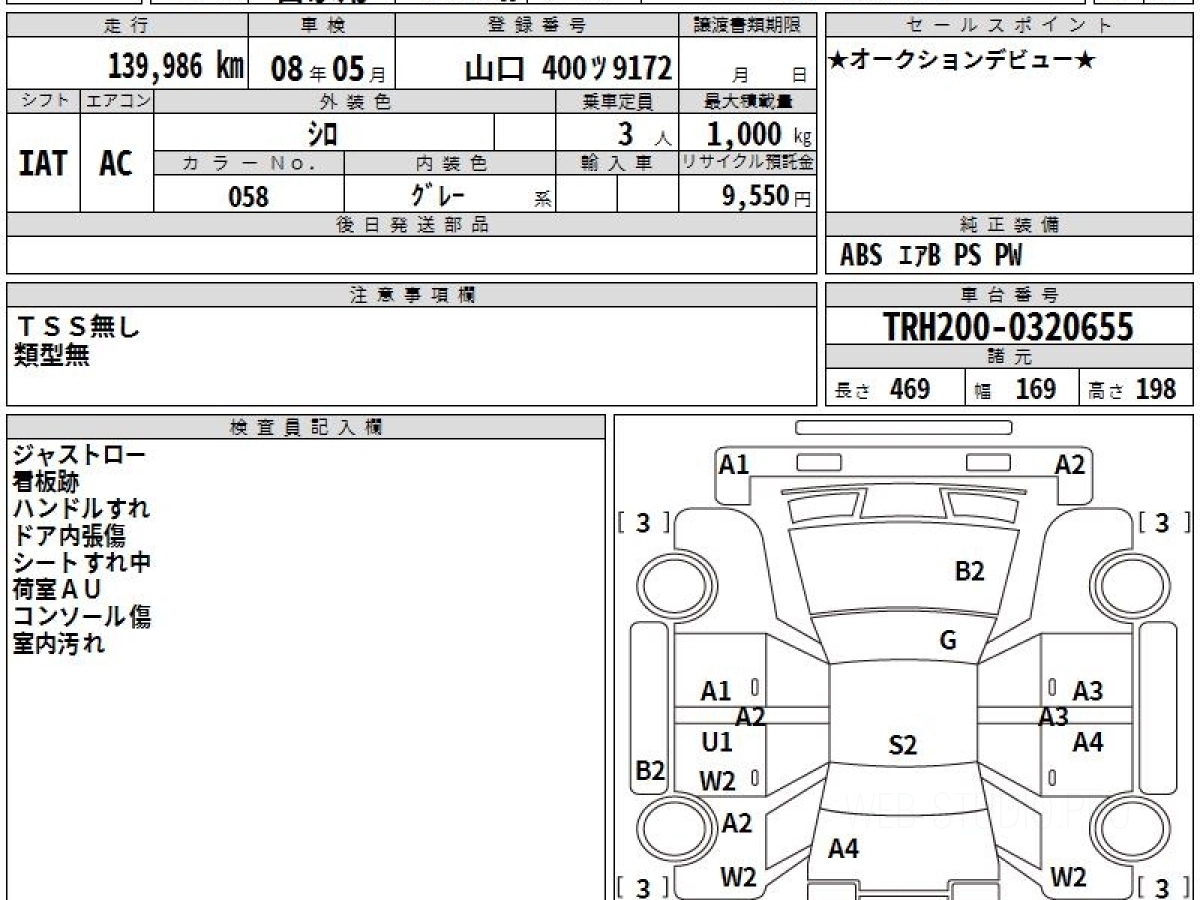
Task: Click the U1 damage mark on left door
Action: pos(717,743)
